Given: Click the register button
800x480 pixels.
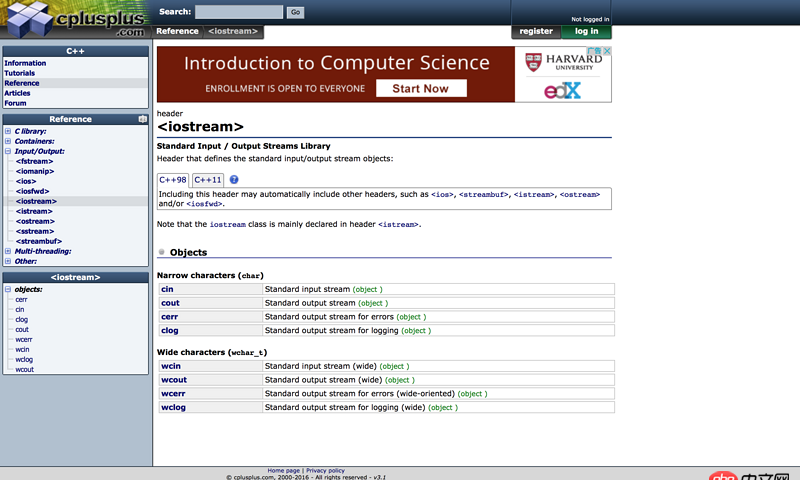Looking at the screenshot, I should pyautogui.click(x=536, y=32).
